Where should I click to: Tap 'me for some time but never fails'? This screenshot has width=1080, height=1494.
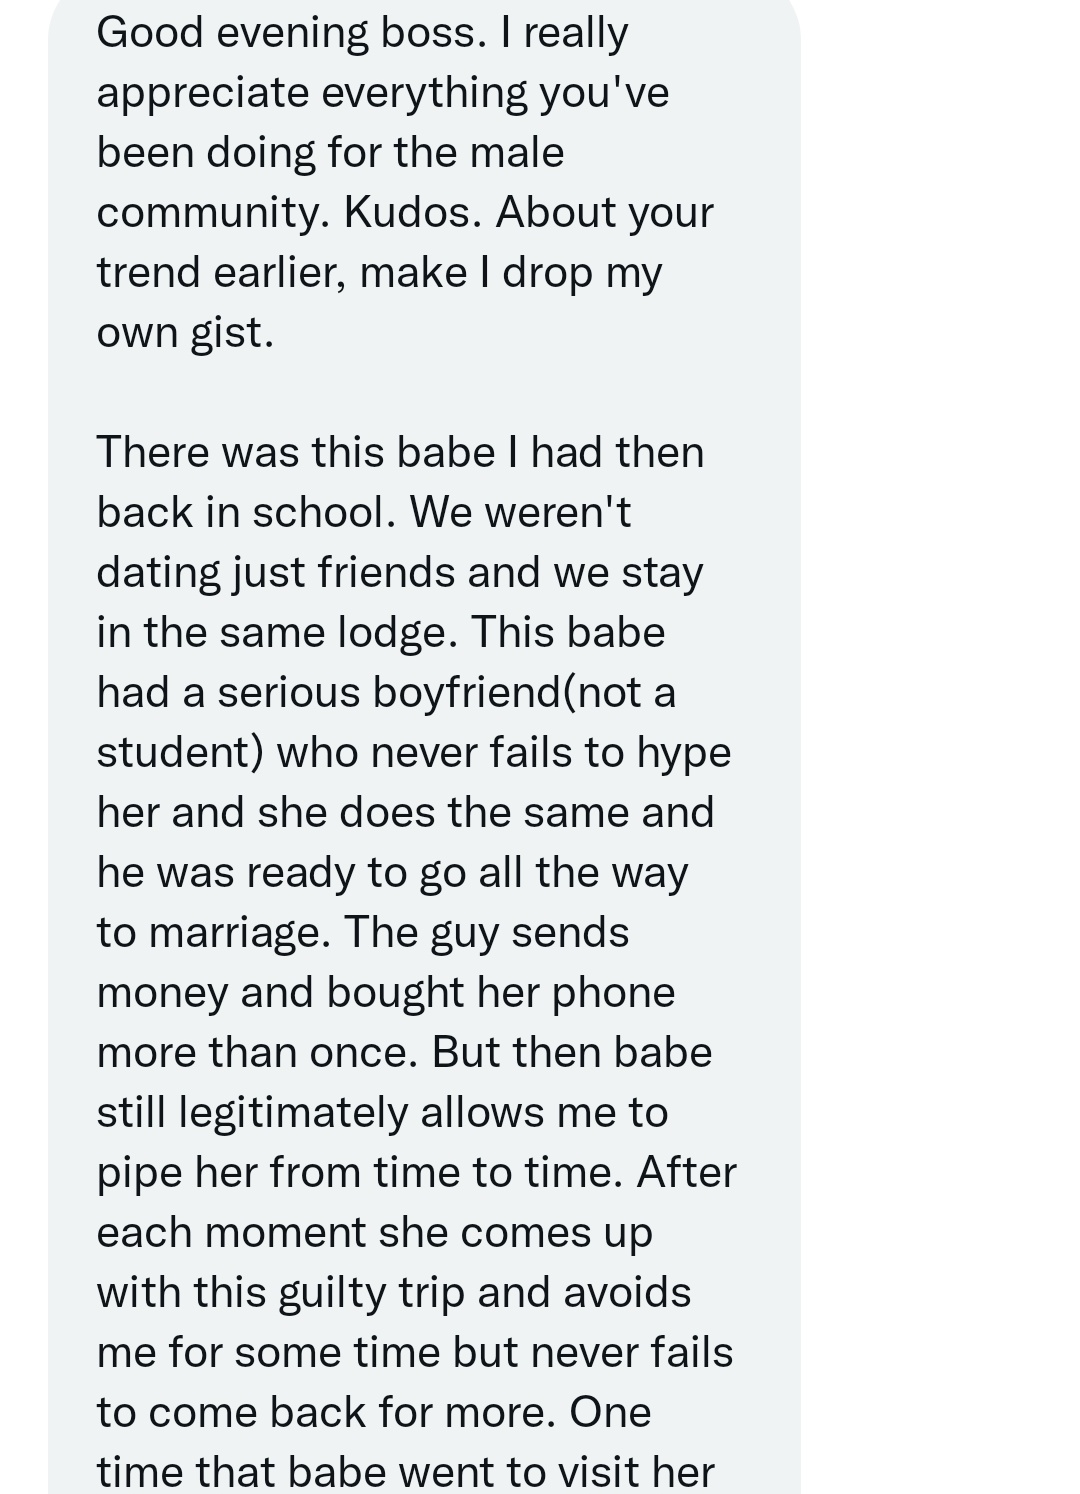415,1353
